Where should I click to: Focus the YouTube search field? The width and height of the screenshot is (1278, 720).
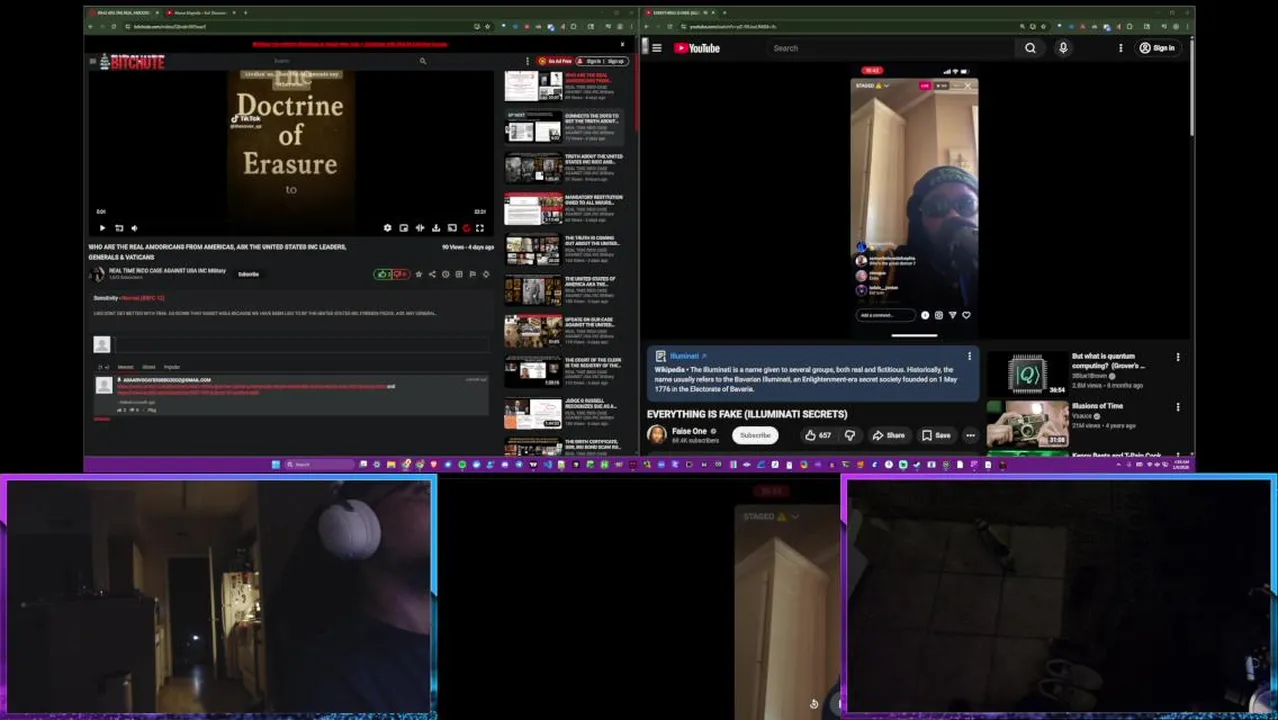890,48
